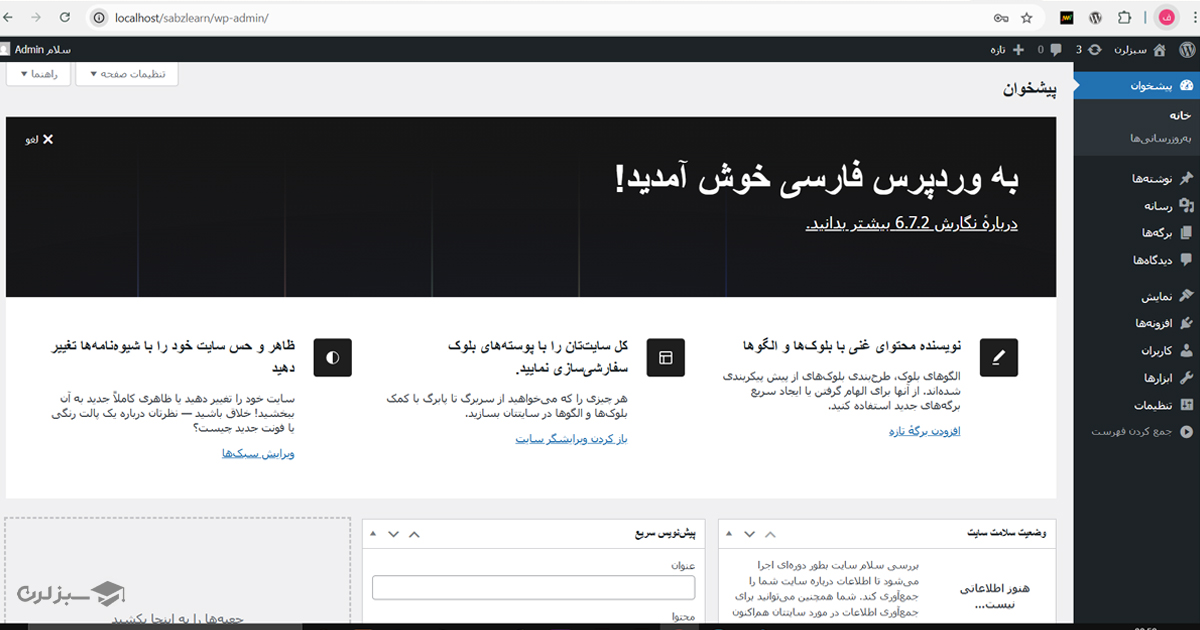This screenshot has width=1200, height=630.
Task: Click the WordPress logo in the admin bar
Action: click(1186, 48)
